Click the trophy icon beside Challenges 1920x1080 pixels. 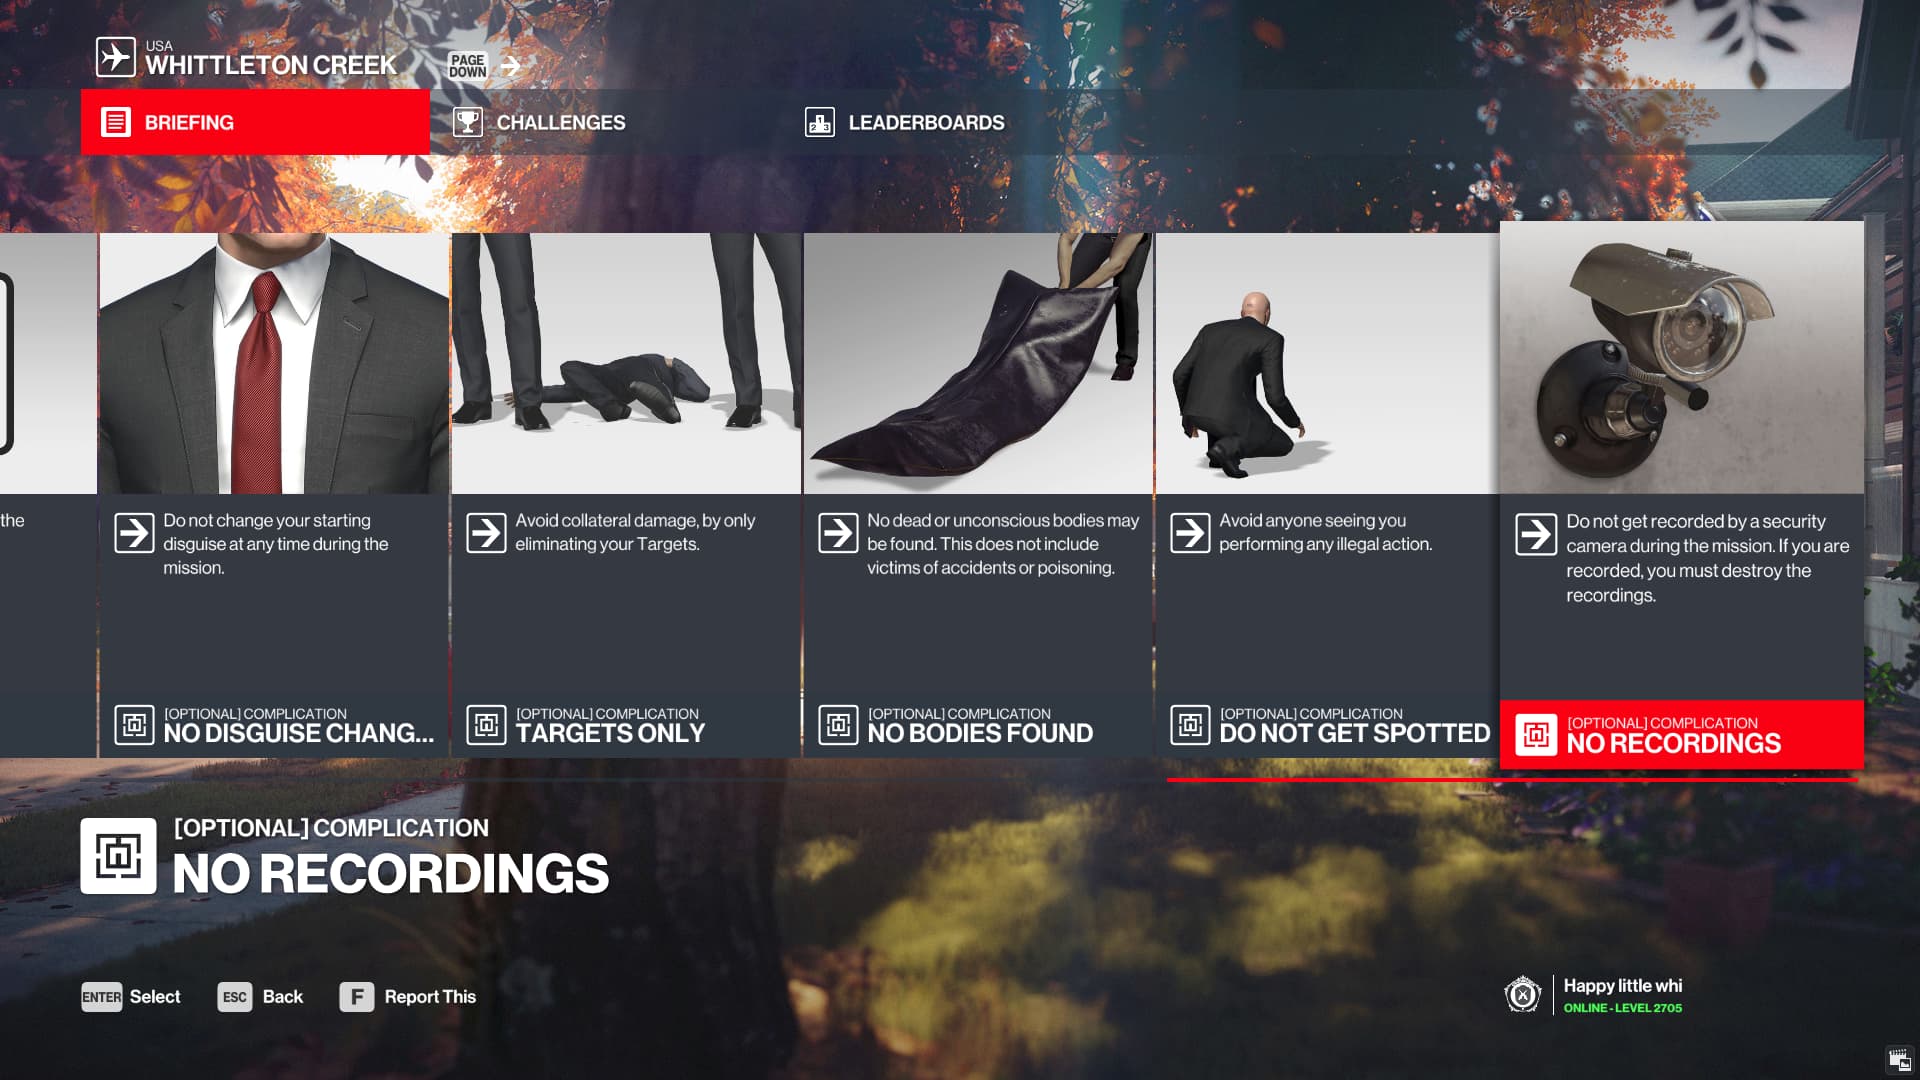[x=467, y=122]
